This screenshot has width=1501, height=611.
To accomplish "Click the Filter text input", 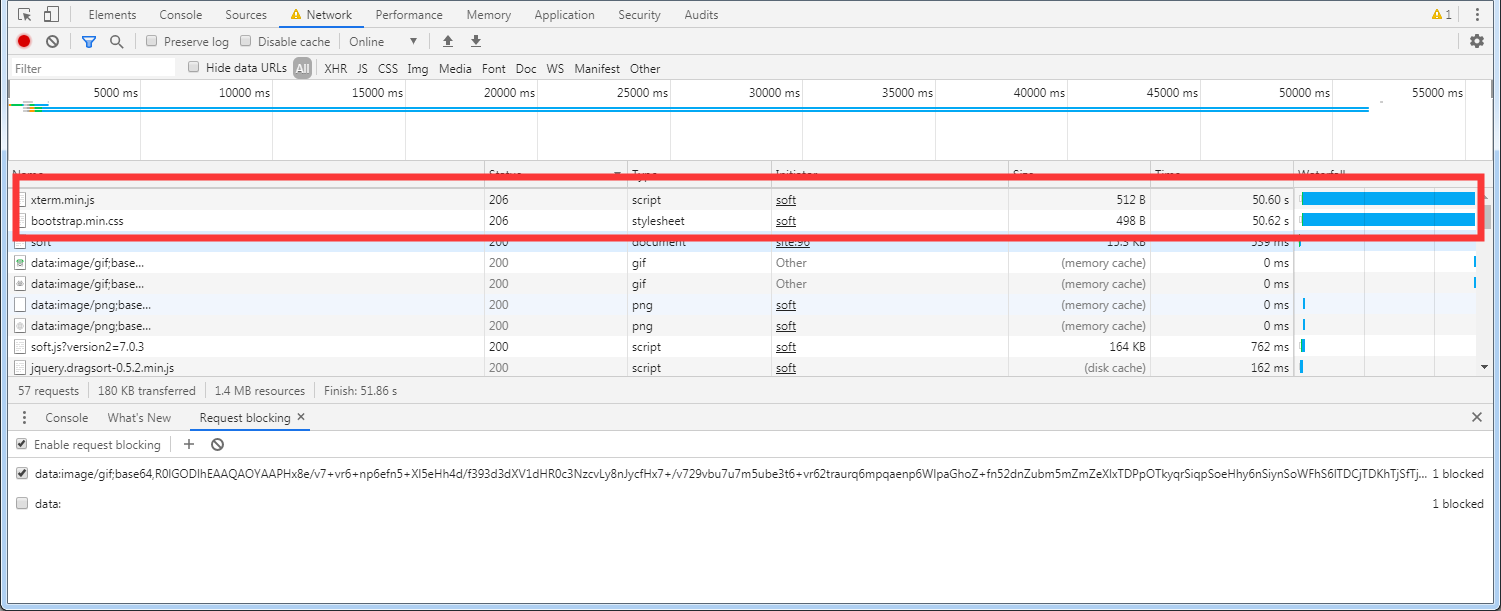I will coord(93,68).
